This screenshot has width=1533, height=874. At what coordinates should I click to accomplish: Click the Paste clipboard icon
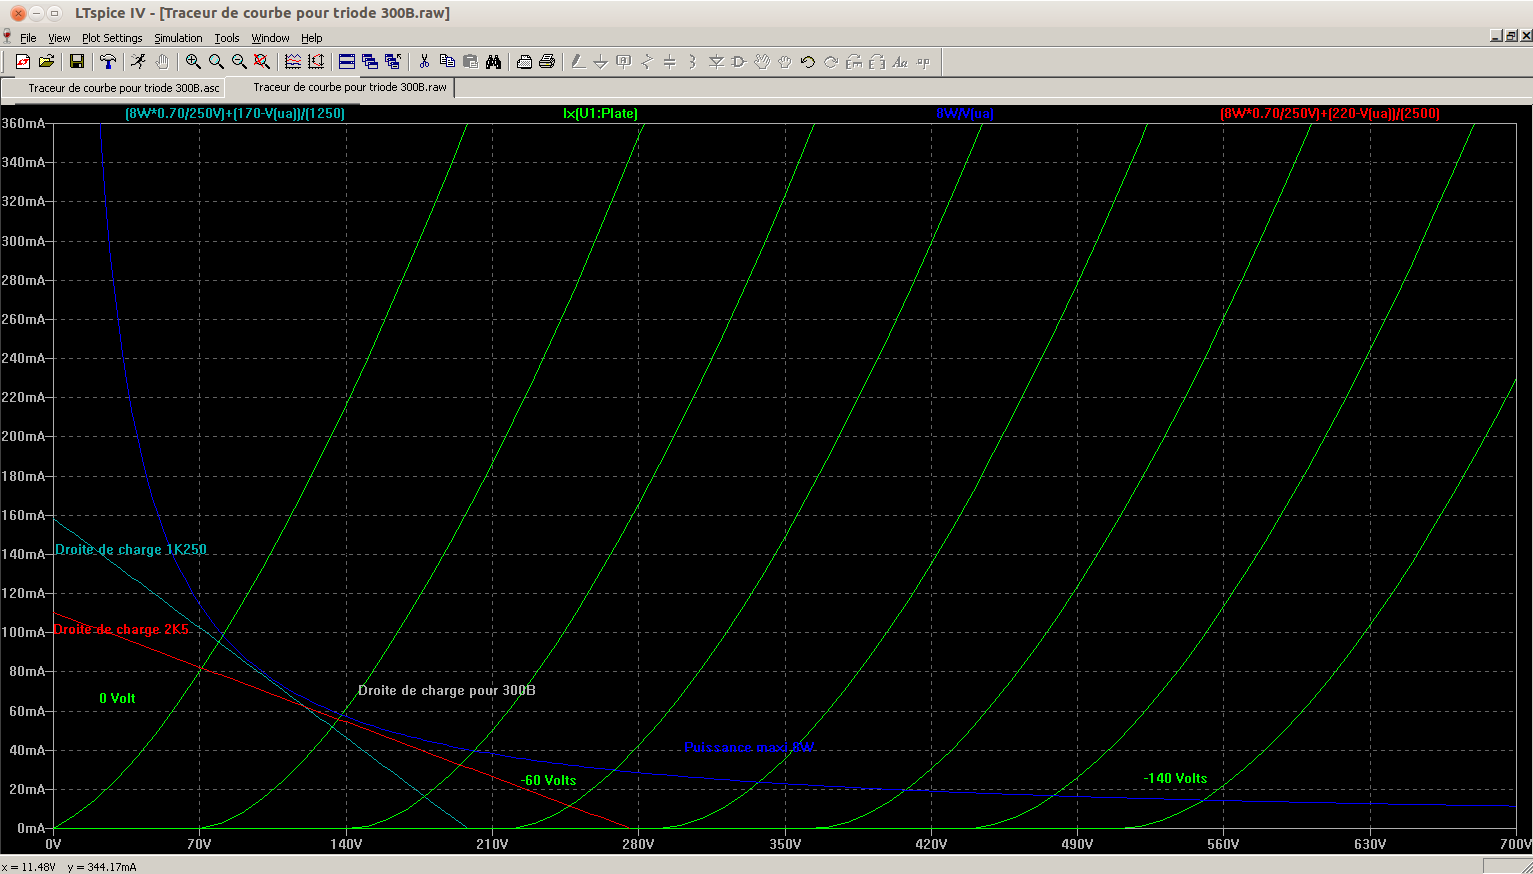(x=470, y=62)
